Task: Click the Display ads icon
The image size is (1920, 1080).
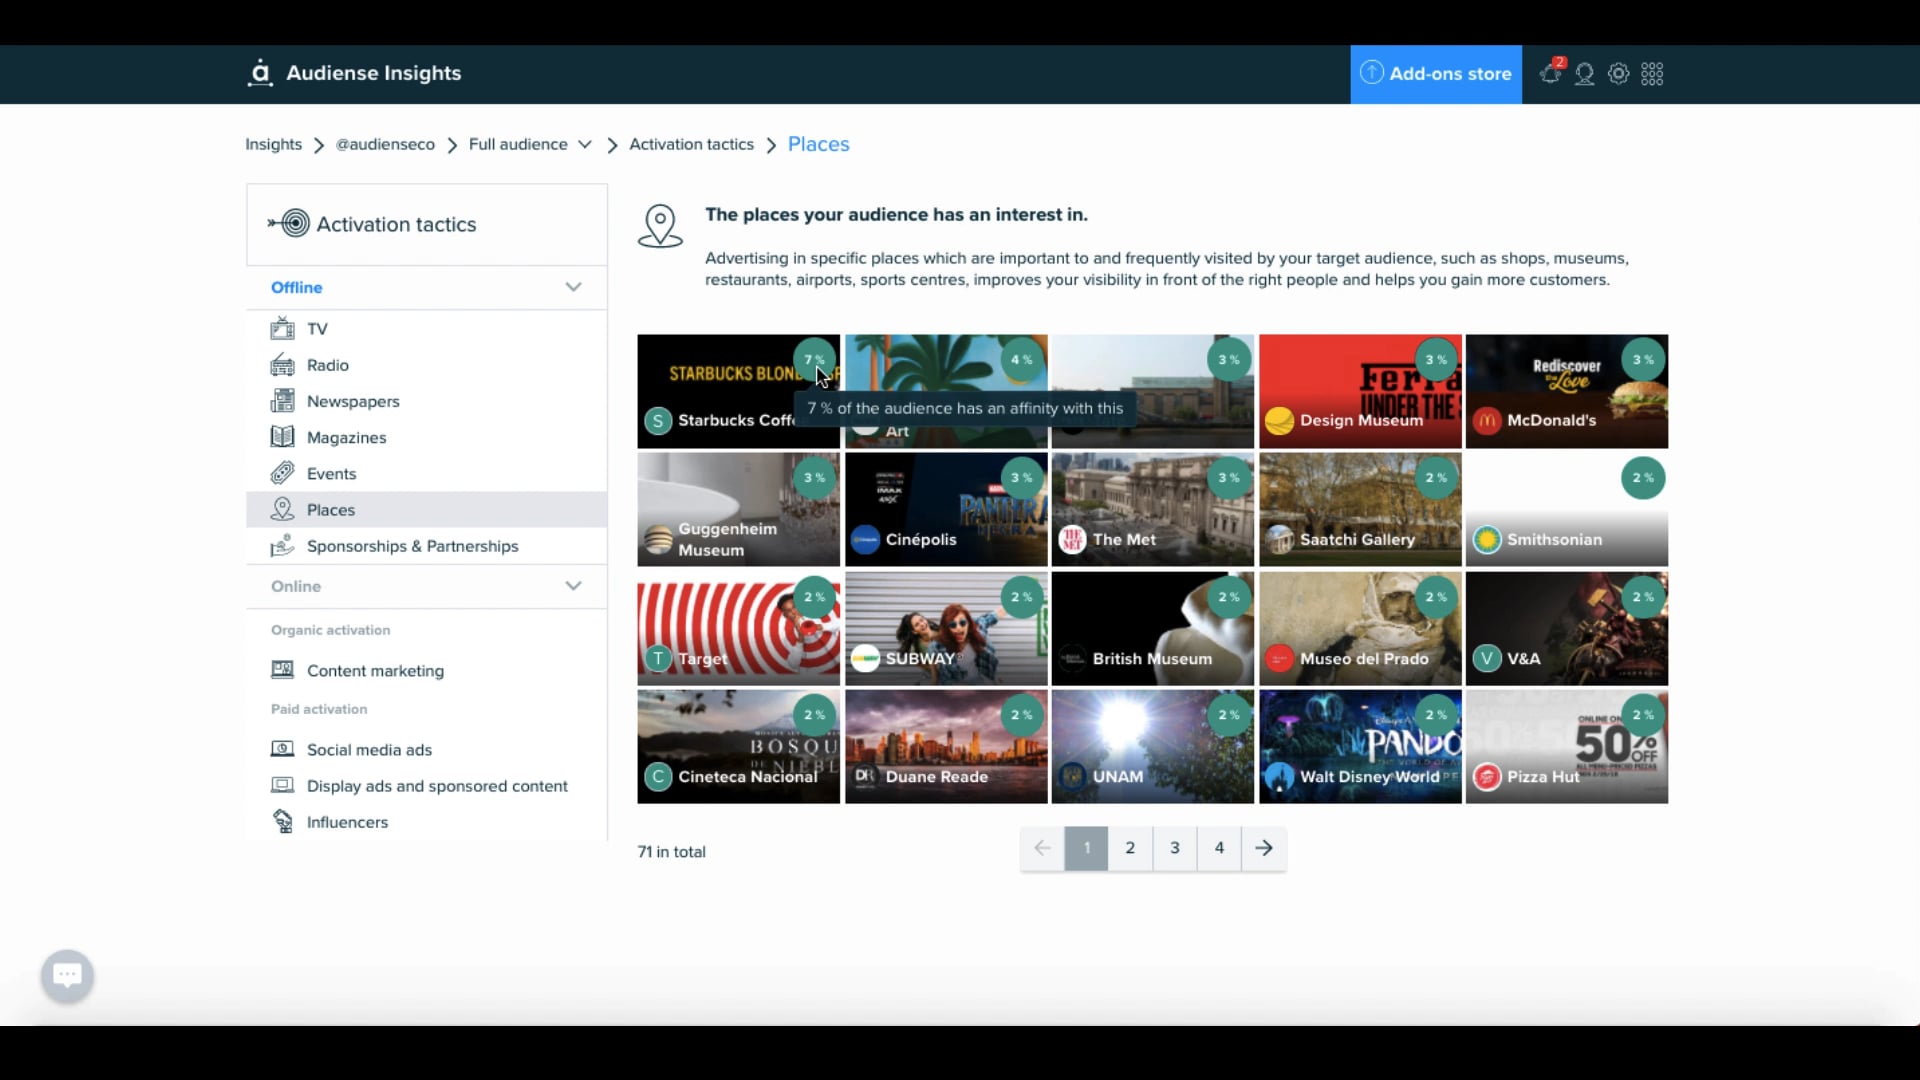Action: tap(283, 785)
